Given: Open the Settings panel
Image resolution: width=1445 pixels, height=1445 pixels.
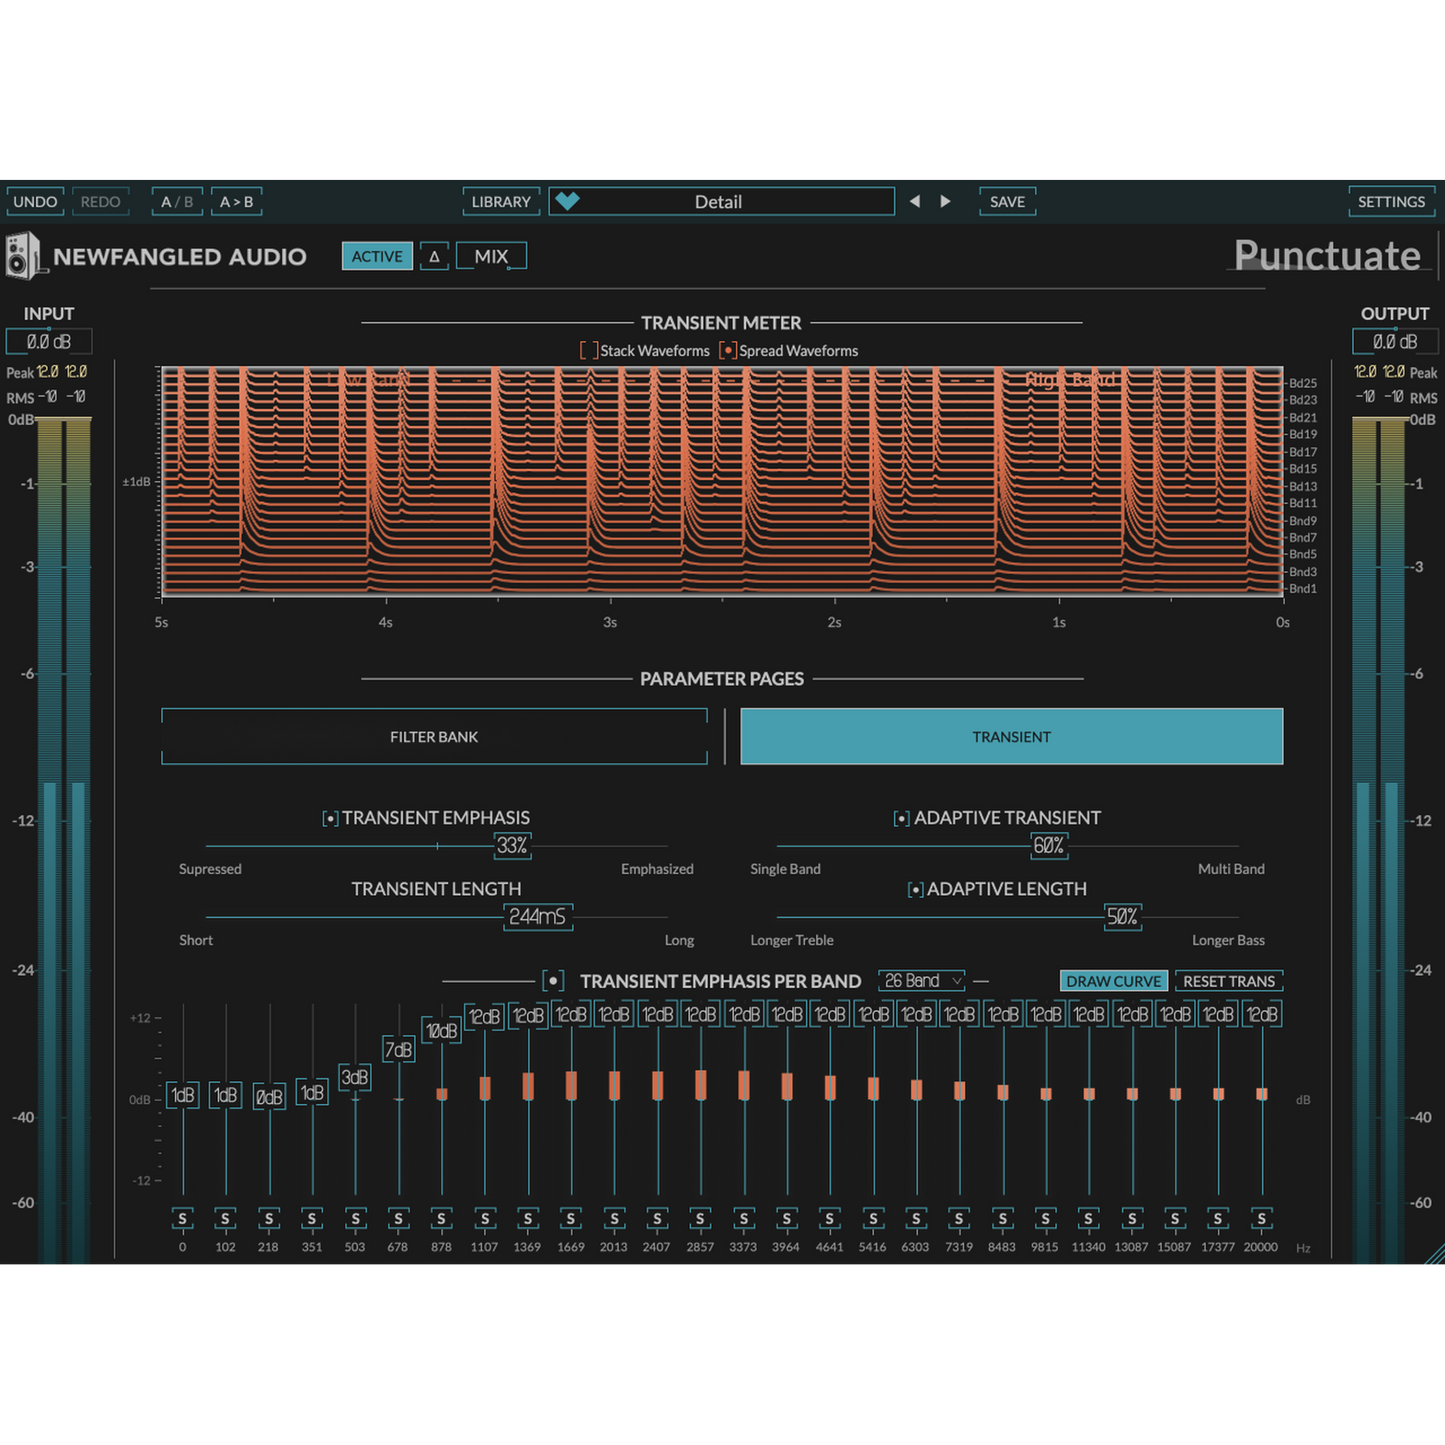Looking at the screenshot, I should click(x=1390, y=201).
